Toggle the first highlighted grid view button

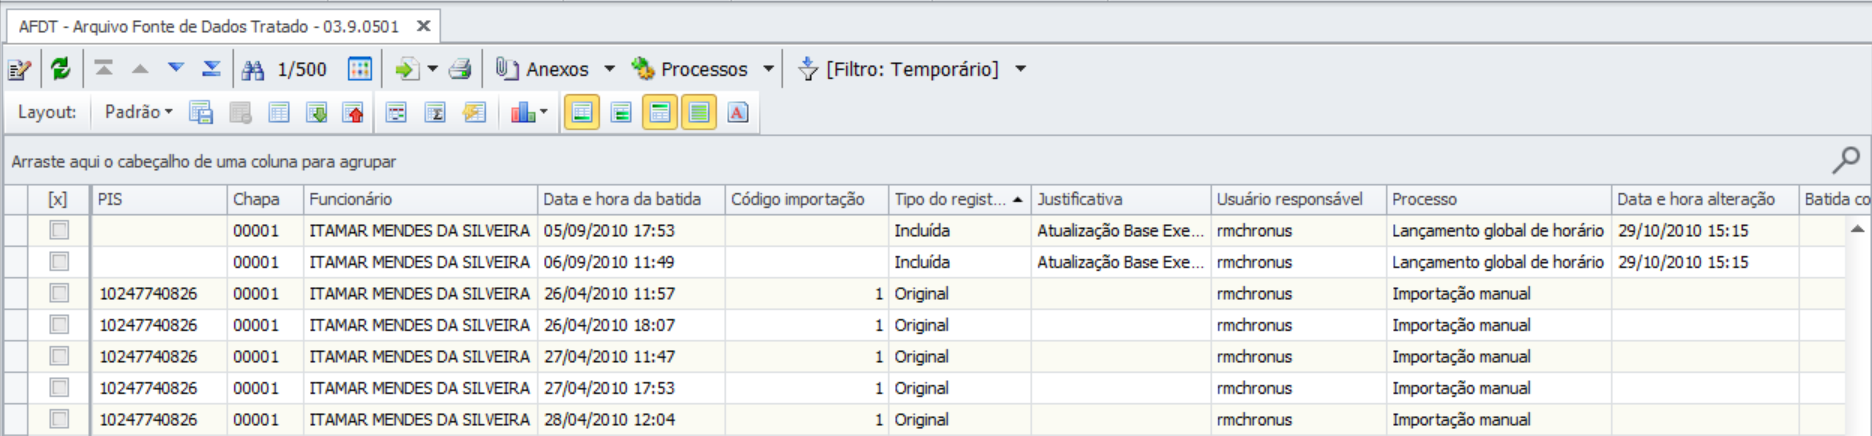tap(582, 112)
